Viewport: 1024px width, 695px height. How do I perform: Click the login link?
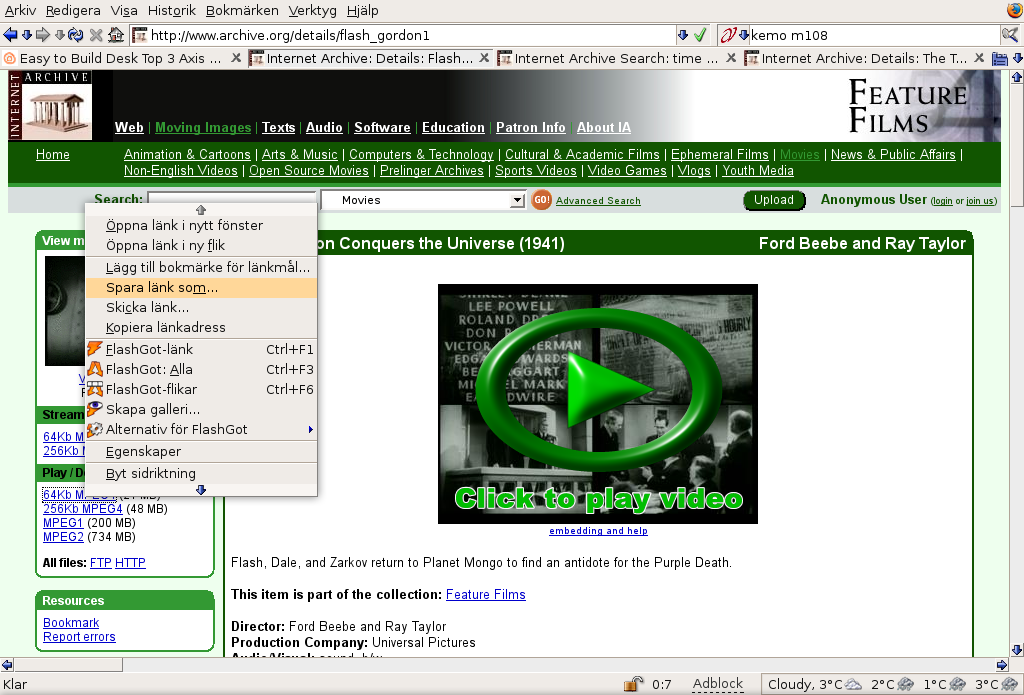pyautogui.click(x=942, y=201)
